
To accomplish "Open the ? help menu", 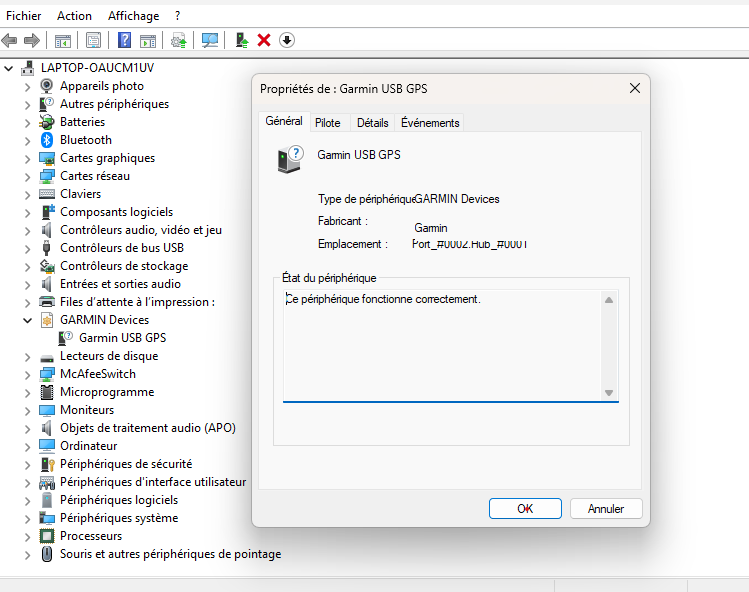I will click(177, 16).
